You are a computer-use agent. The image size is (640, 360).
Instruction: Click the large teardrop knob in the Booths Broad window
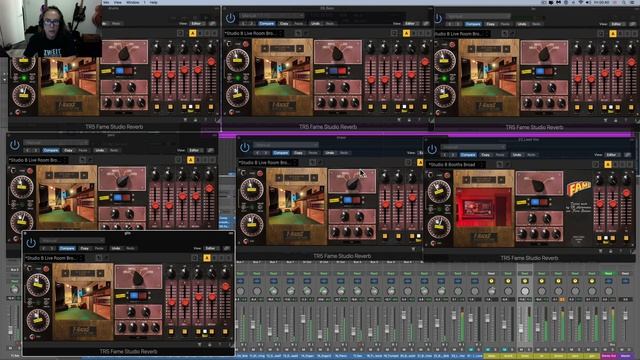tap(539, 185)
